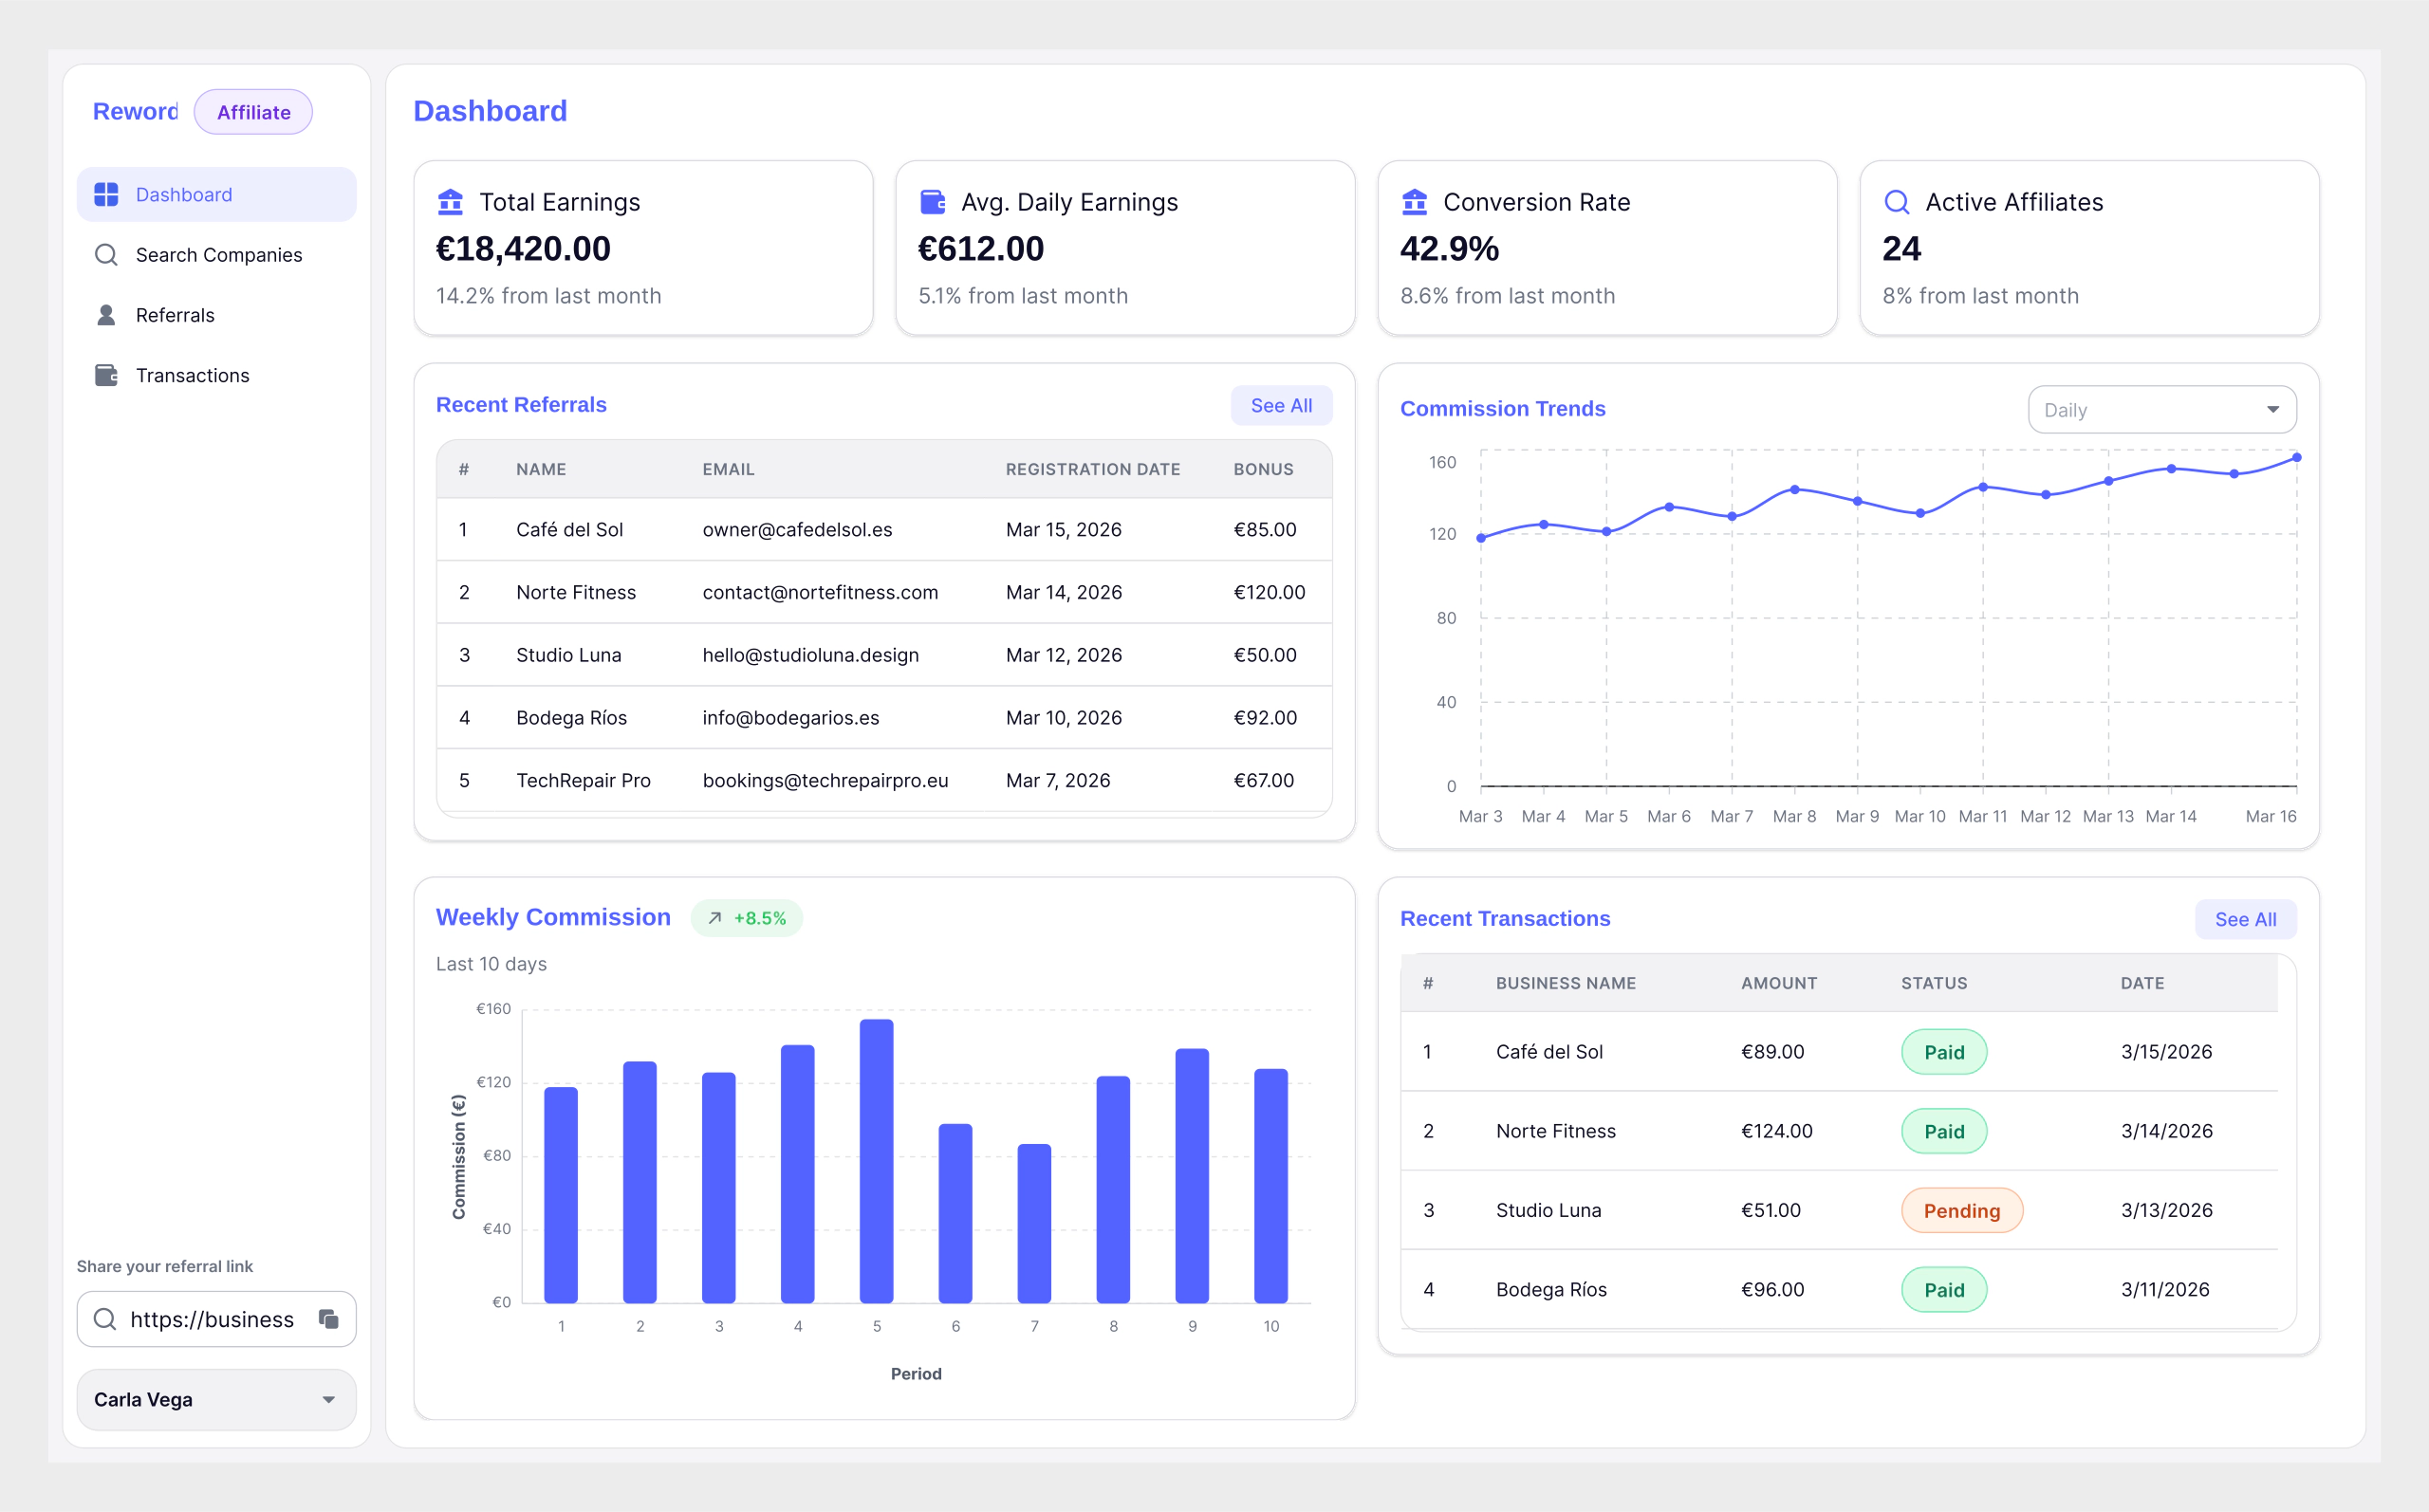This screenshot has width=2429, height=1512.
Task: Click the Search Companies magnifier icon
Action: click(x=106, y=255)
